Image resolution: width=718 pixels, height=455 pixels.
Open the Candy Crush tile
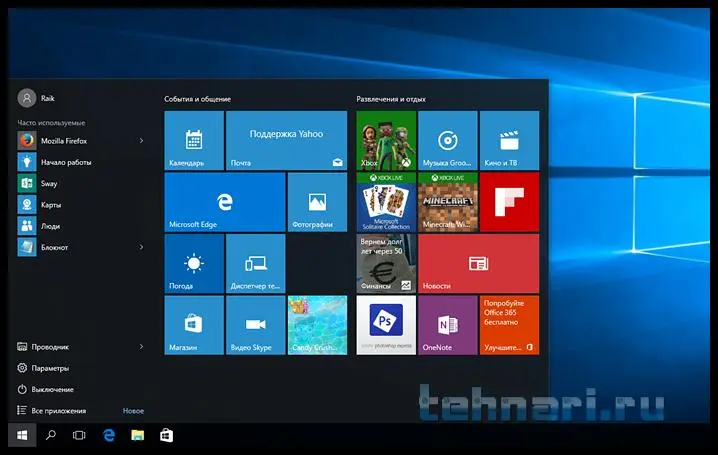tap(317, 325)
